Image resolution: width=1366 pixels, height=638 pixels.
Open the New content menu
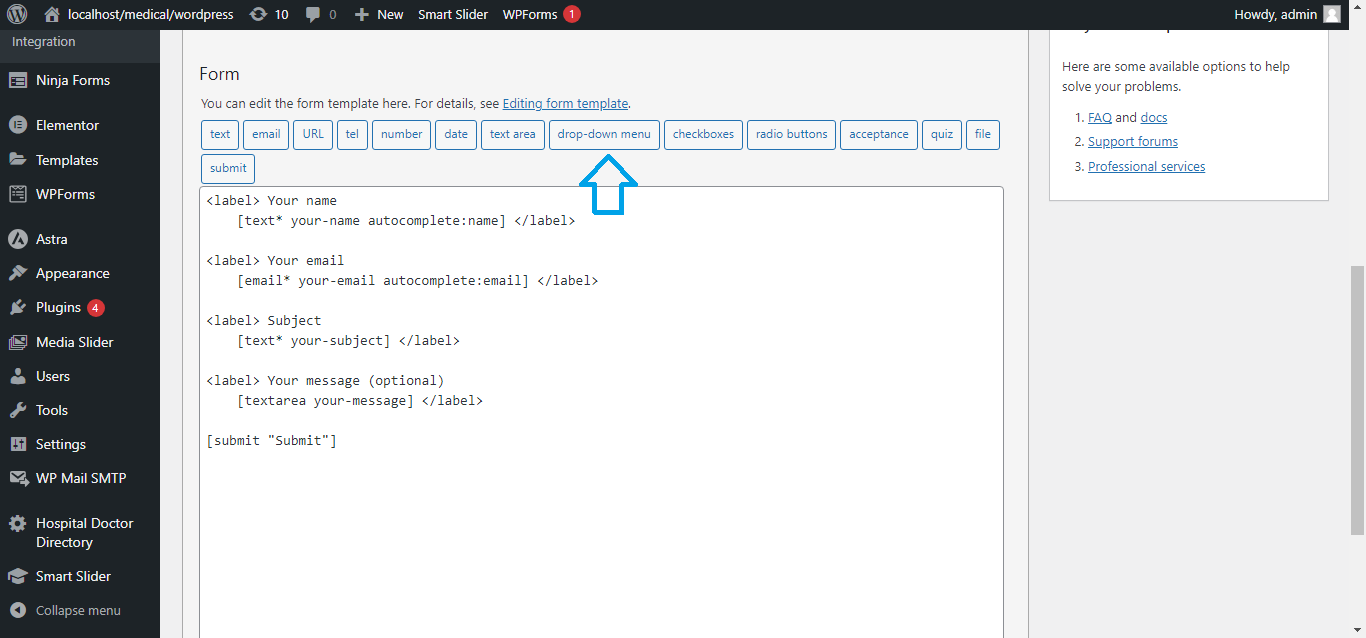click(379, 14)
